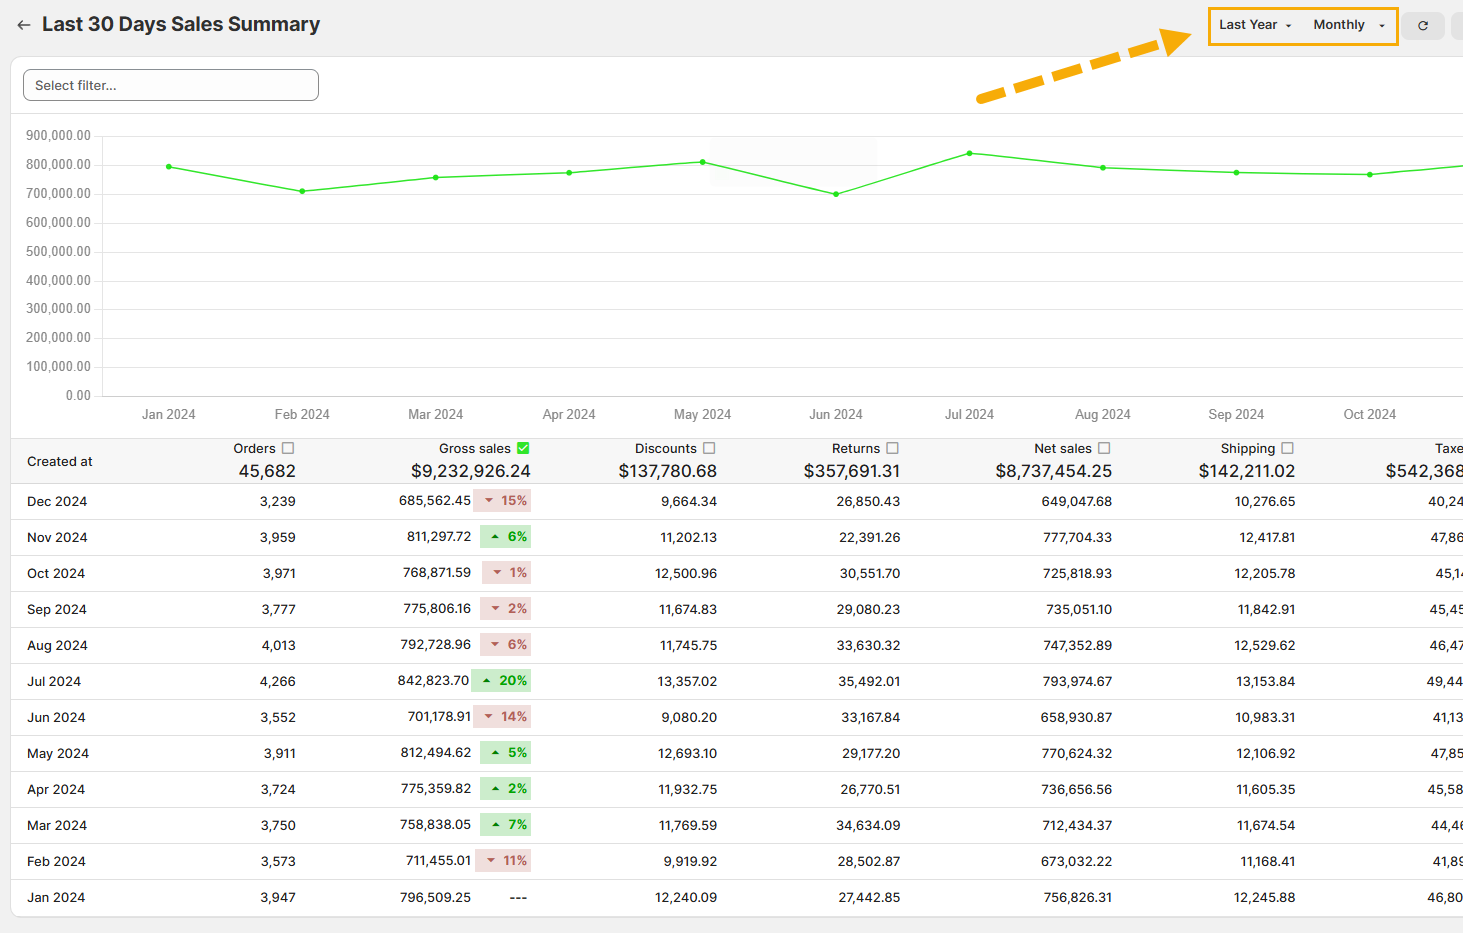Click the red 14% decrease badge for Jun 2024

click(503, 717)
